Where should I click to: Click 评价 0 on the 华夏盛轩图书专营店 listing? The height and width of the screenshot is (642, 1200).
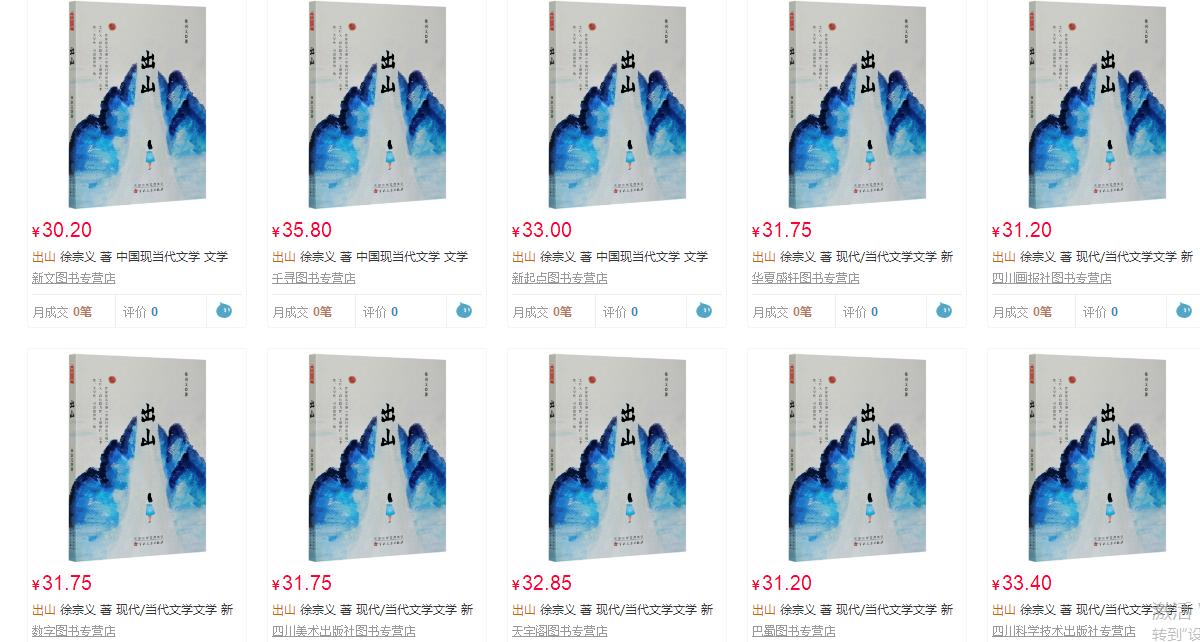(860, 312)
